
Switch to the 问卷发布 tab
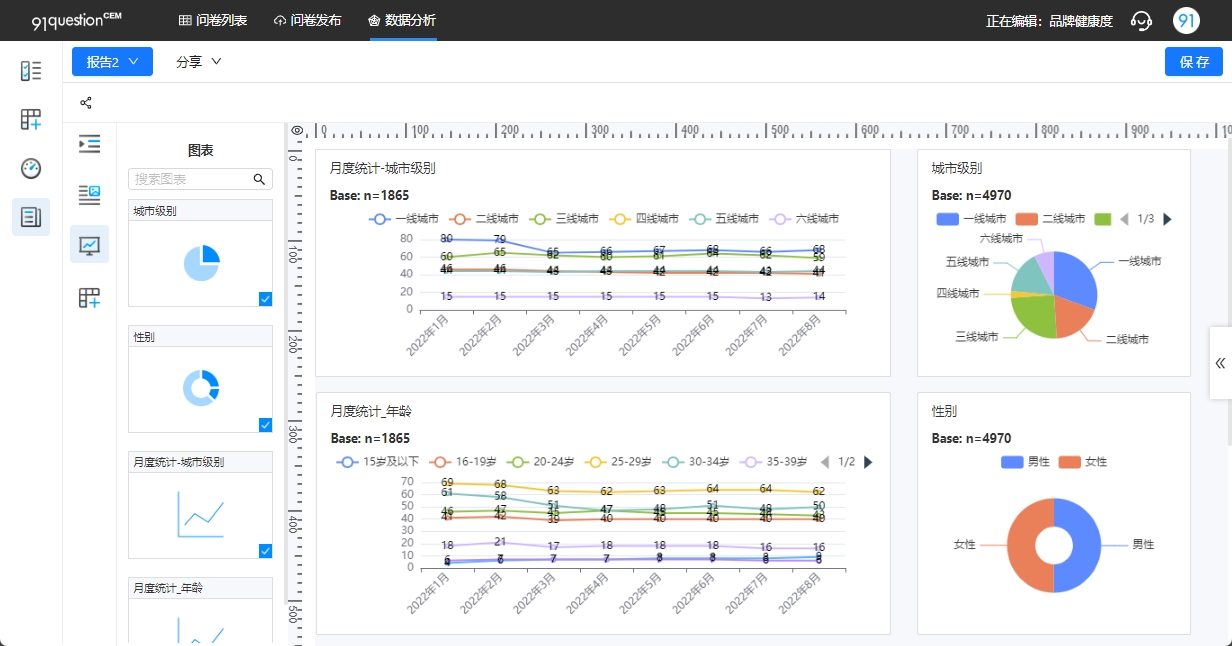307,20
